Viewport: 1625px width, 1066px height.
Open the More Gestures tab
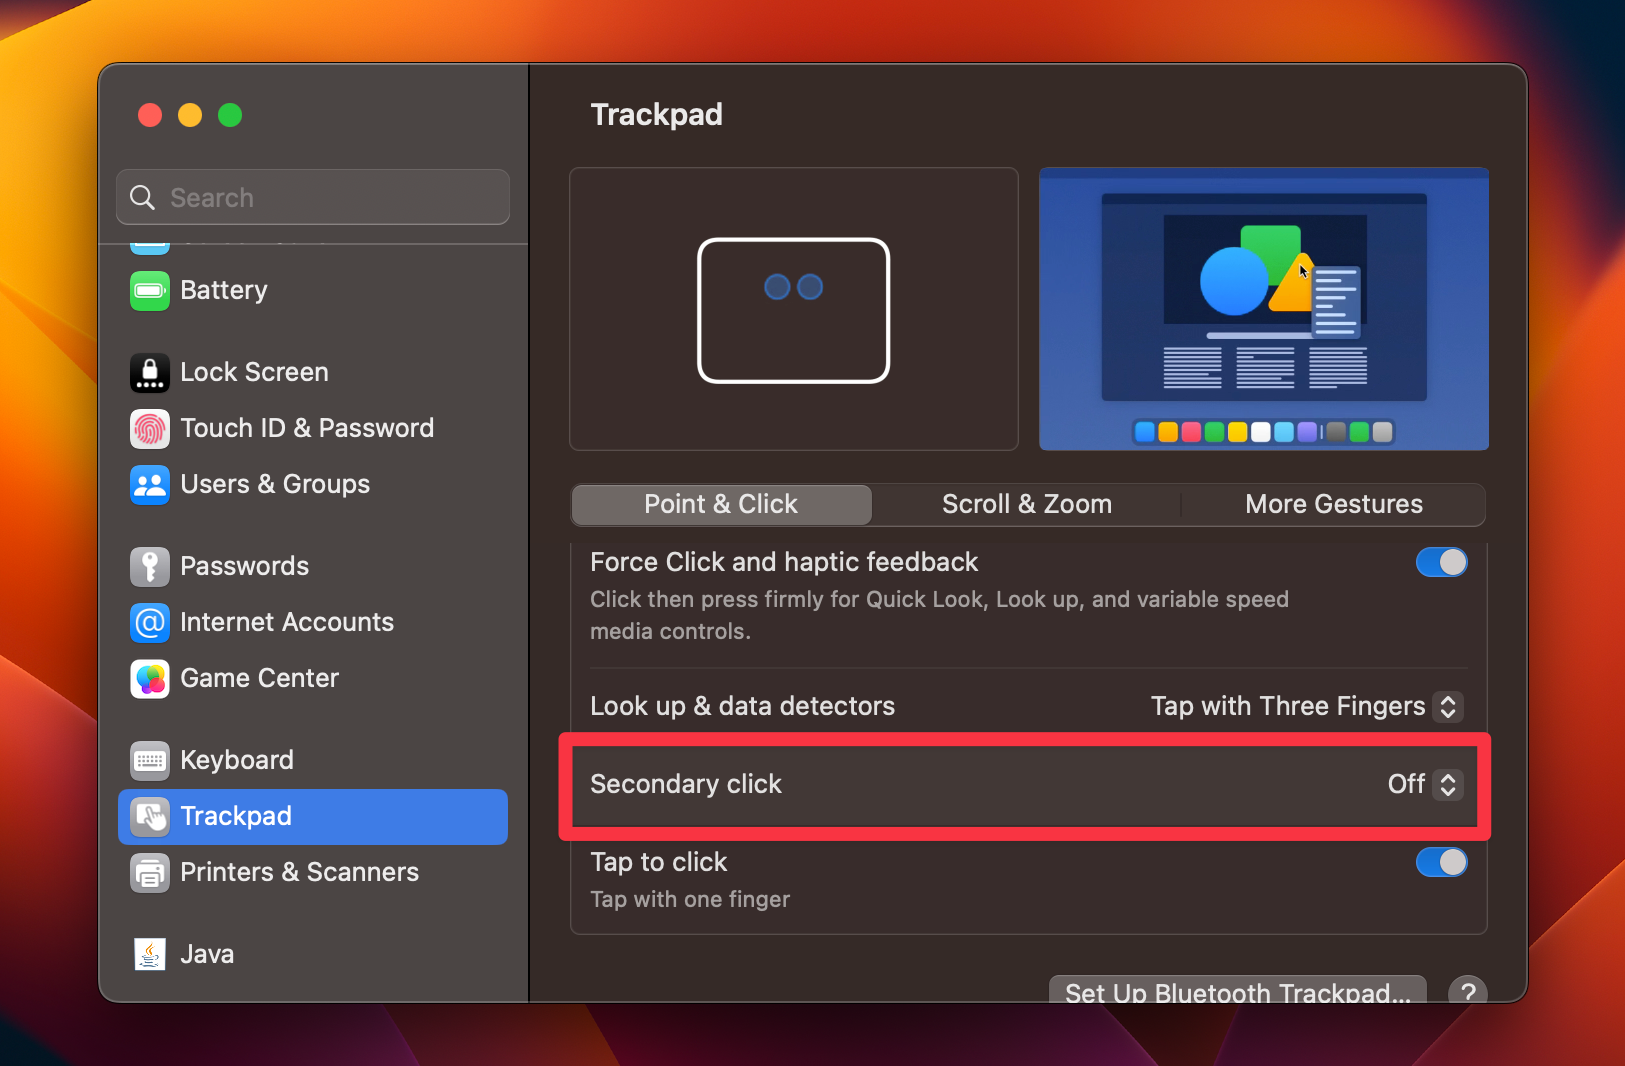[1334, 504]
